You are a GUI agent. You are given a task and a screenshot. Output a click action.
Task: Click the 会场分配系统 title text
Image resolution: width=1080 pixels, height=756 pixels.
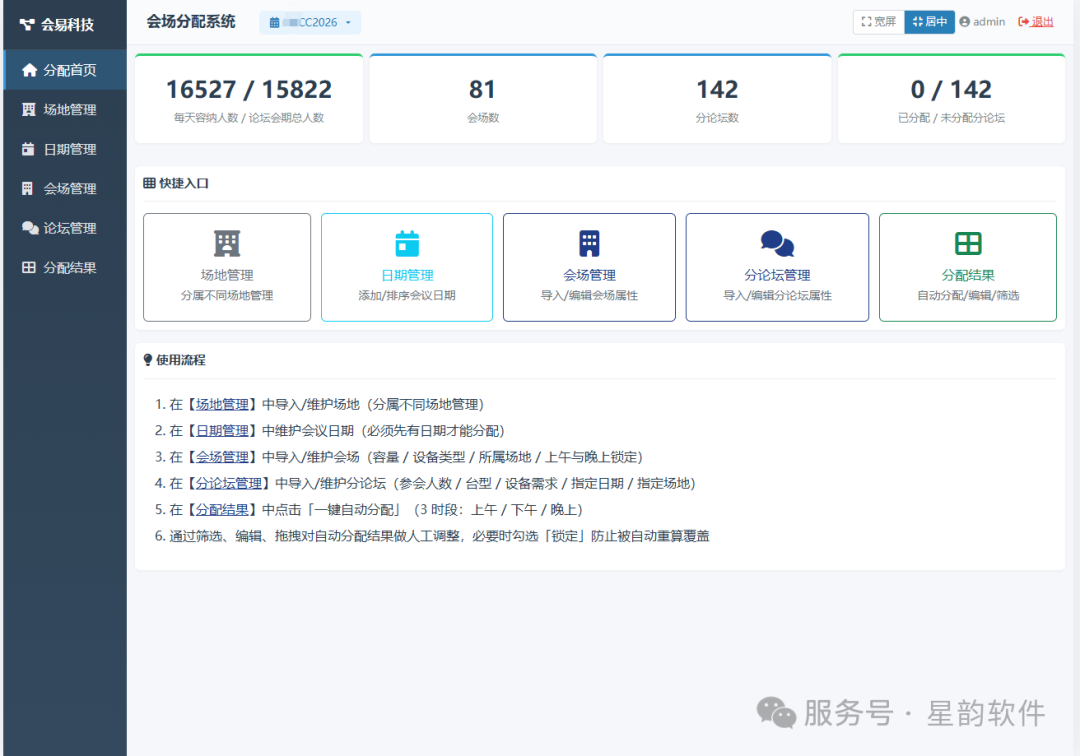coord(191,22)
